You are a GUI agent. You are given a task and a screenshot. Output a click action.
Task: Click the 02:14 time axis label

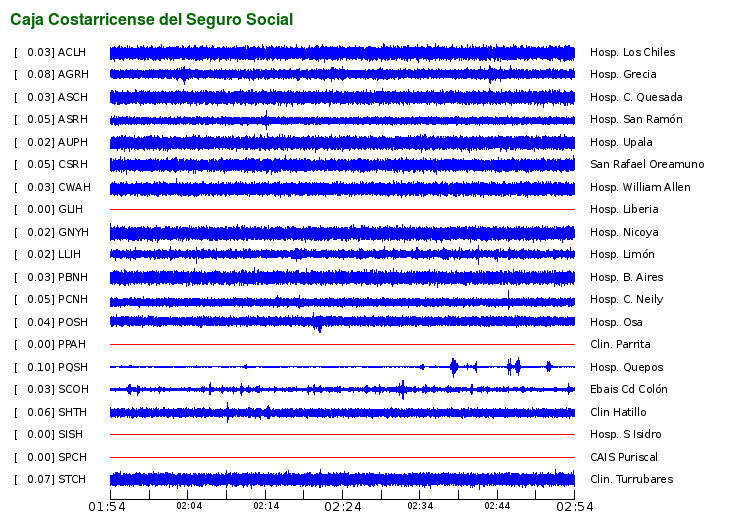(x=266, y=506)
